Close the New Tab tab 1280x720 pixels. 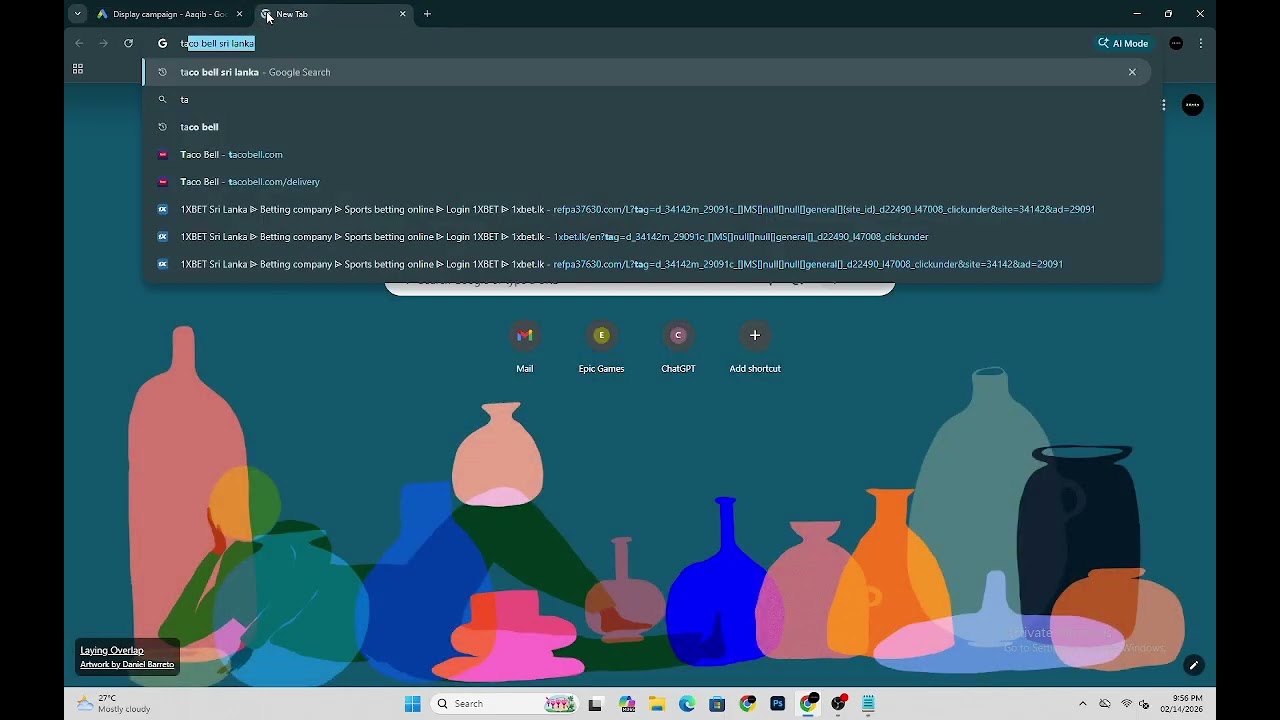pyautogui.click(x=403, y=14)
